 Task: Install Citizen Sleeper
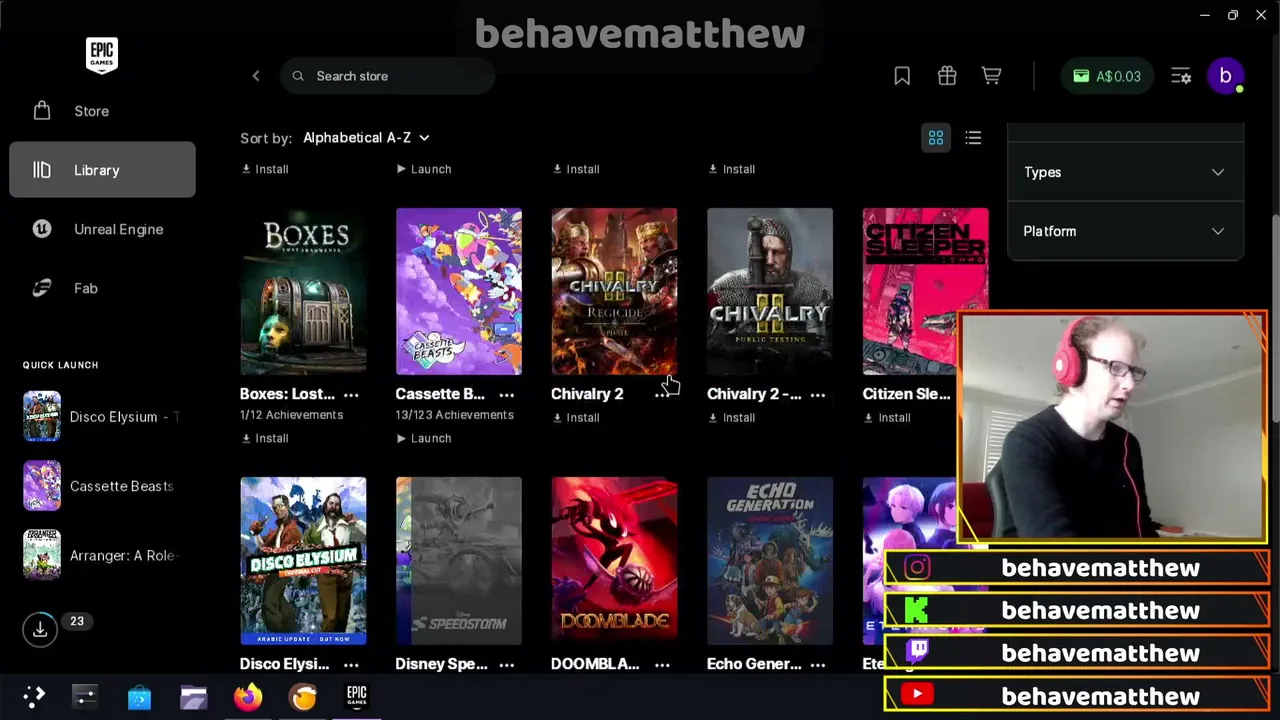click(x=888, y=418)
